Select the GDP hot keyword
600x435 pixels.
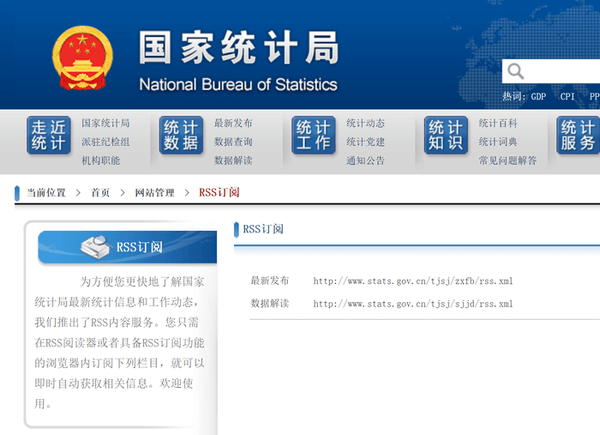(x=538, y=96)
